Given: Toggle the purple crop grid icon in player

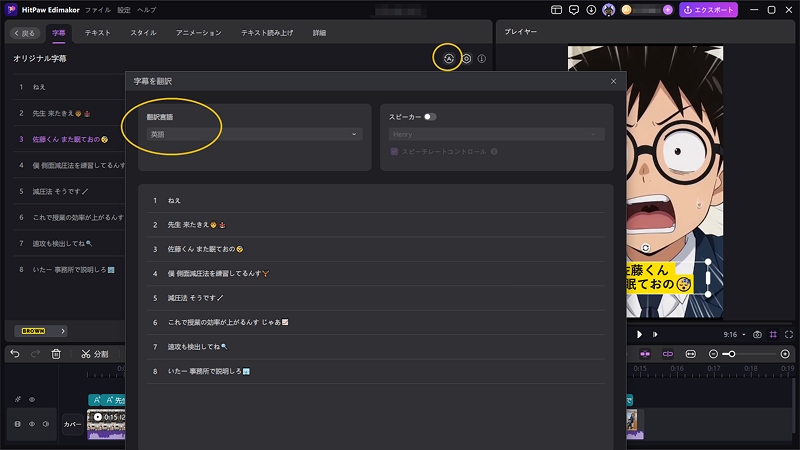Looking at the screenshot, I should click(x=773, y=335).
